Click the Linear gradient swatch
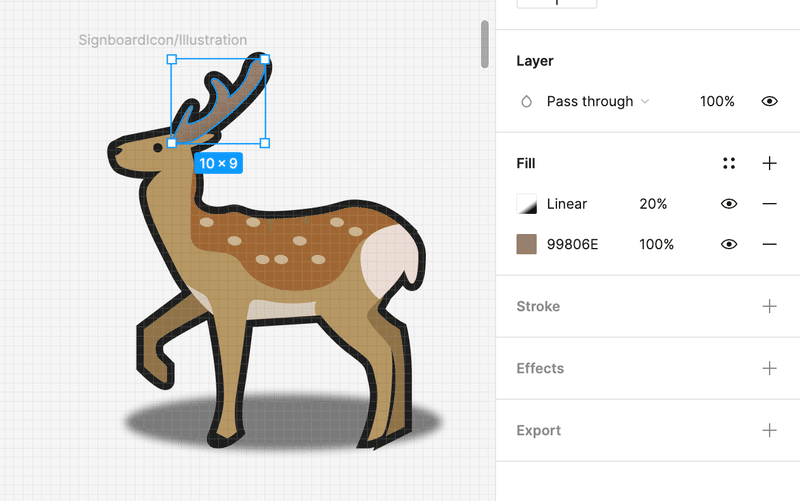 (x=527, y=204)
